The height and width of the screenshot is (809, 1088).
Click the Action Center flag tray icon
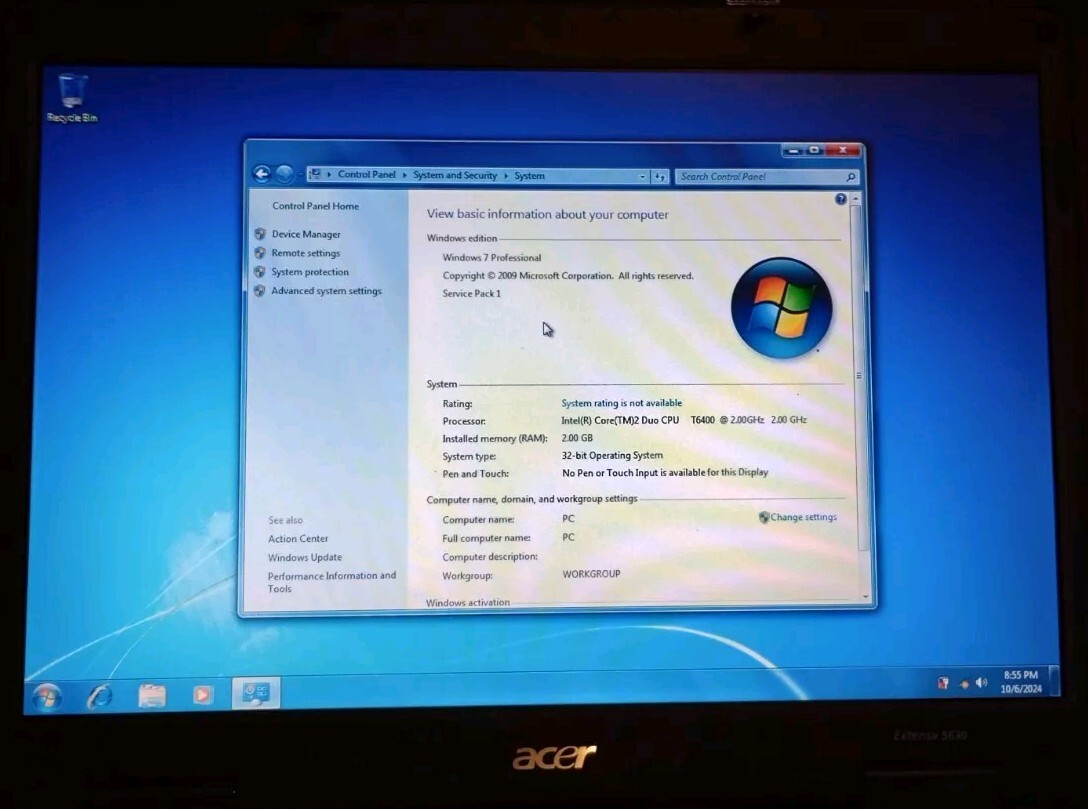(x=943, y=683)
